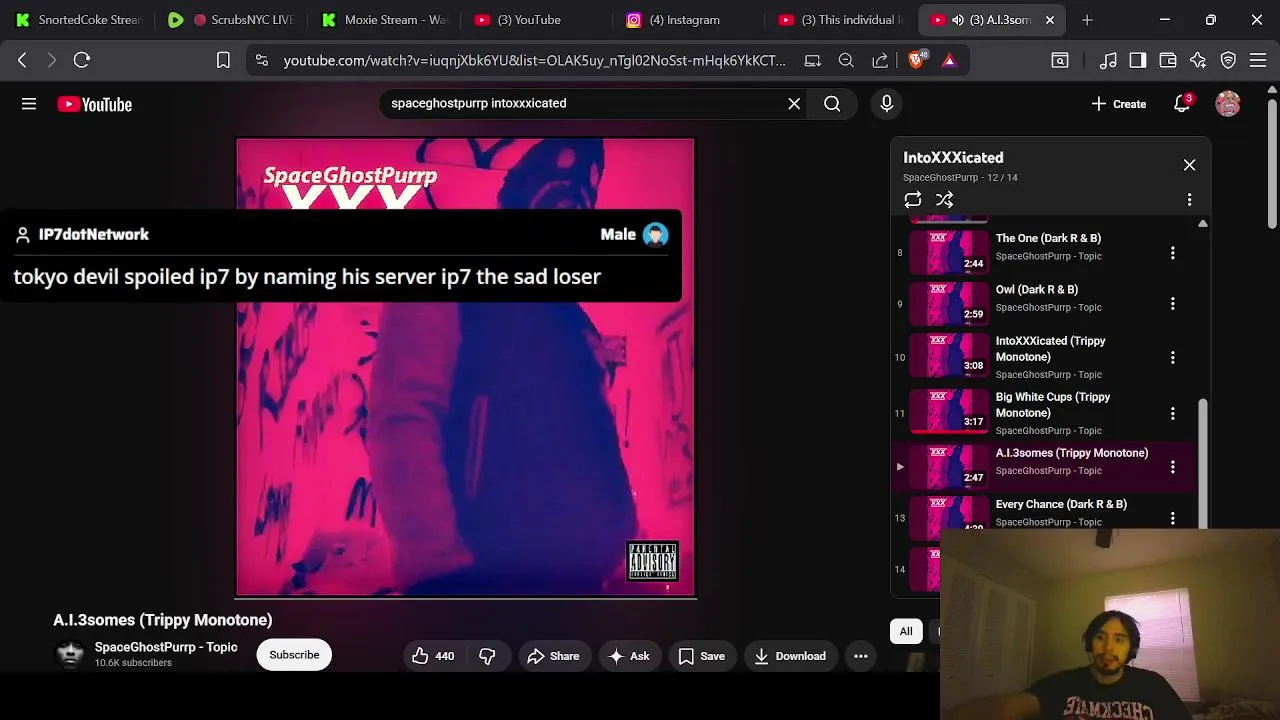
Task: Open the SpaceGhostPurrp channel avatar
Action: [70, 655]
